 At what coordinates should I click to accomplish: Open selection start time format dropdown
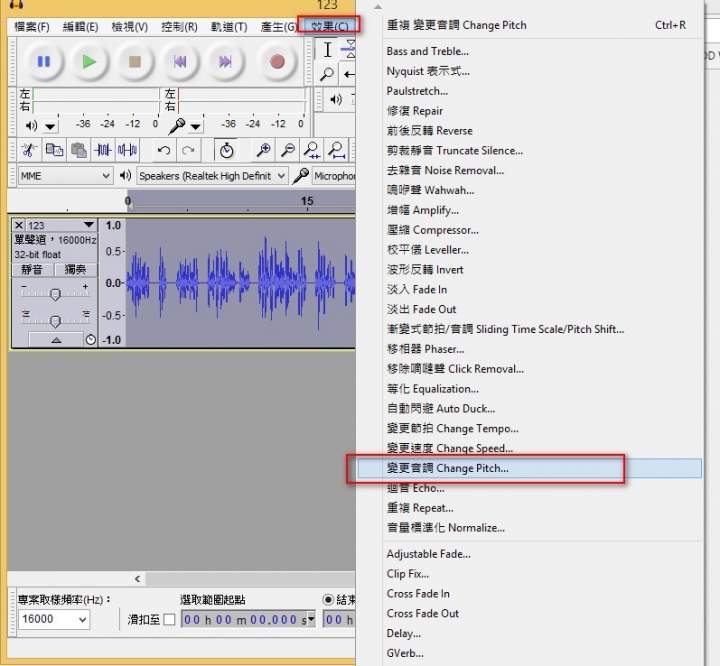coord(311,619)
